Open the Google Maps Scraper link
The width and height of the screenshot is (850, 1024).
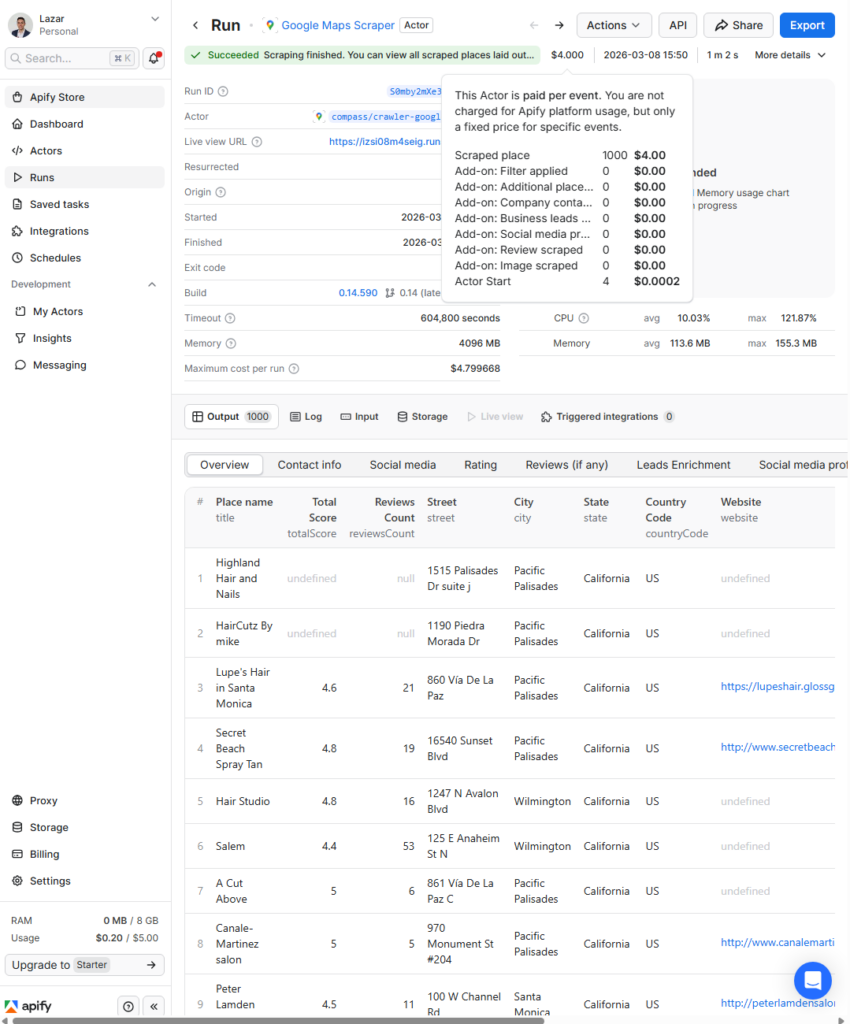(338, 25)
